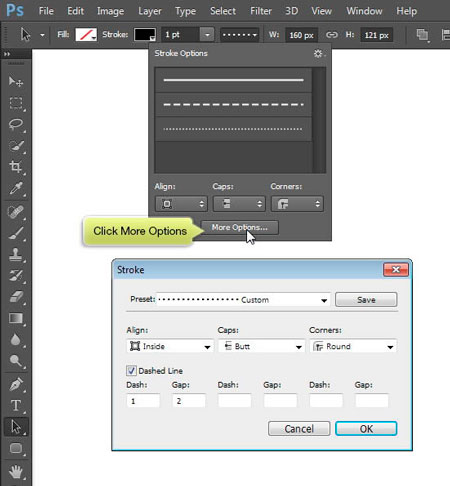This screenshot has width=450, height=486.
Task: Open the Type menu
Action: pos(185,11)
